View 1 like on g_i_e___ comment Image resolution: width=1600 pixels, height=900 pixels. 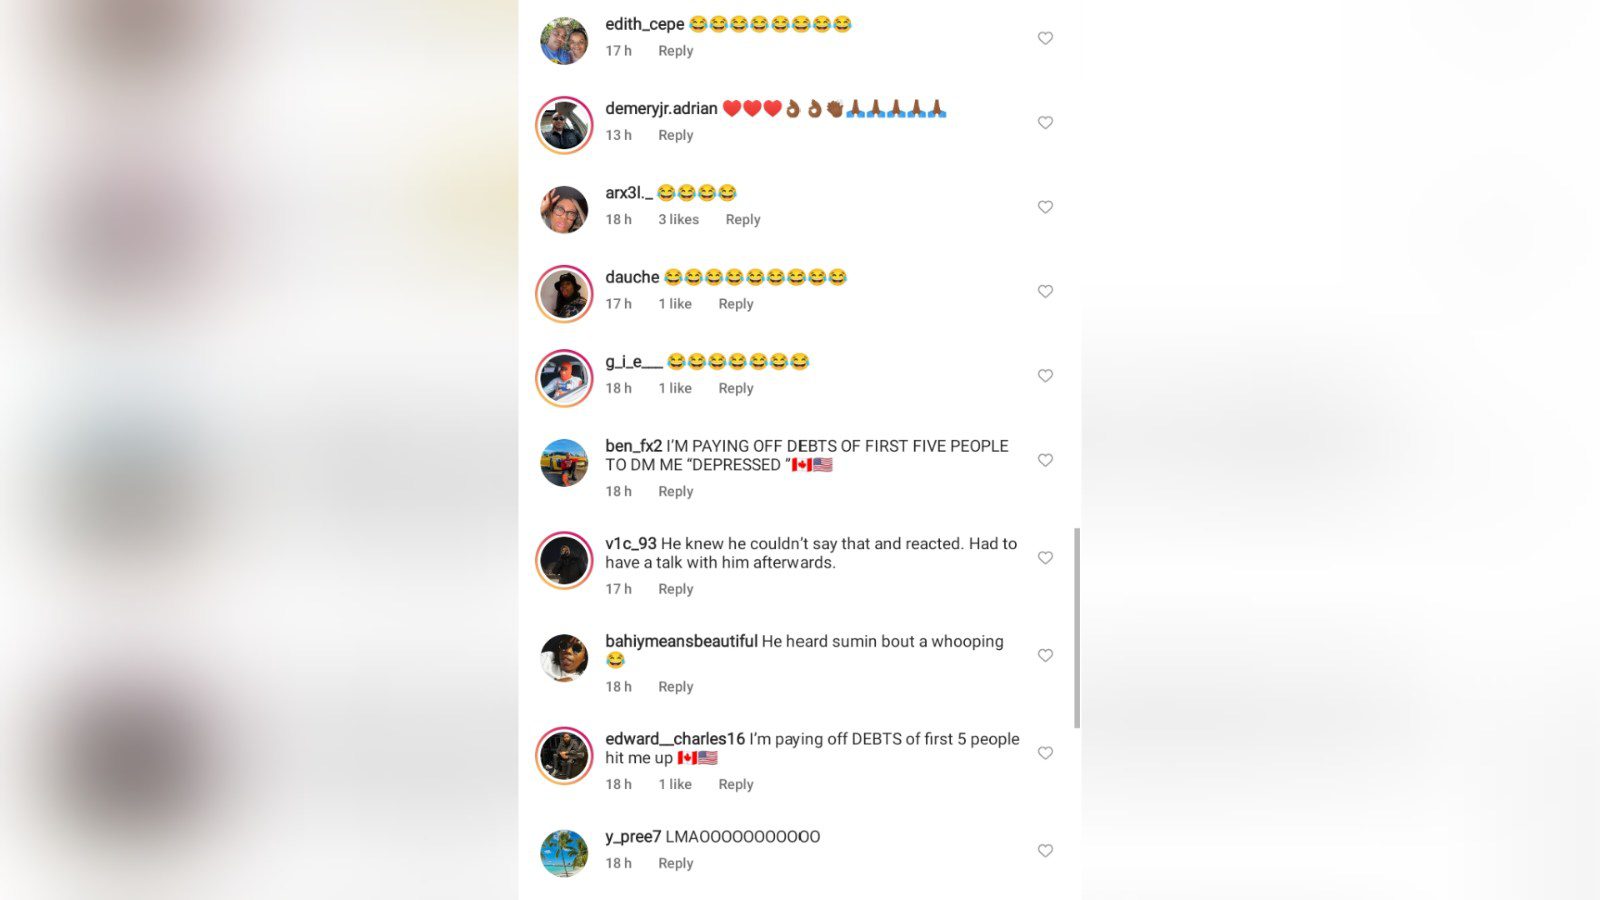point(675,388)
